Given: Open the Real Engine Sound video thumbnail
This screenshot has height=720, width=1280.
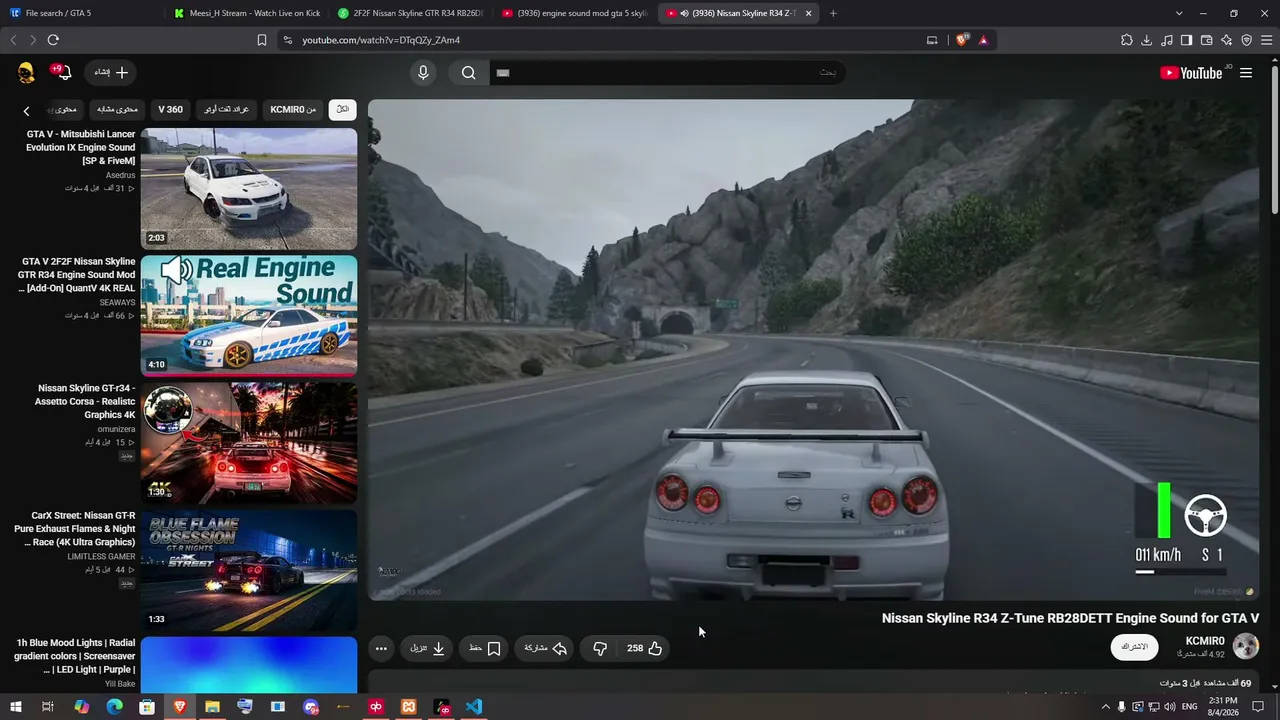Looking at the screenshot, I should pos(249,316).
